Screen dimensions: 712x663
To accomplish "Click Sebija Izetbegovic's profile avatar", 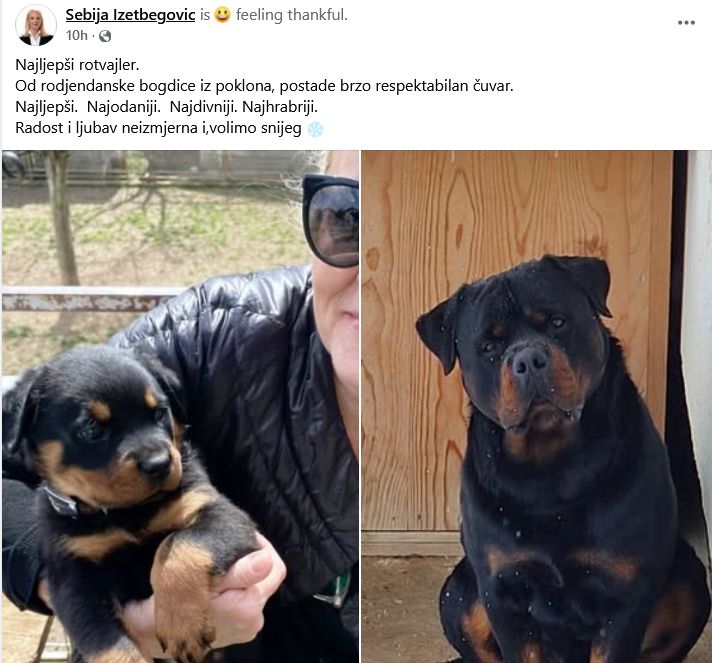I will click(x=36, y=25).
